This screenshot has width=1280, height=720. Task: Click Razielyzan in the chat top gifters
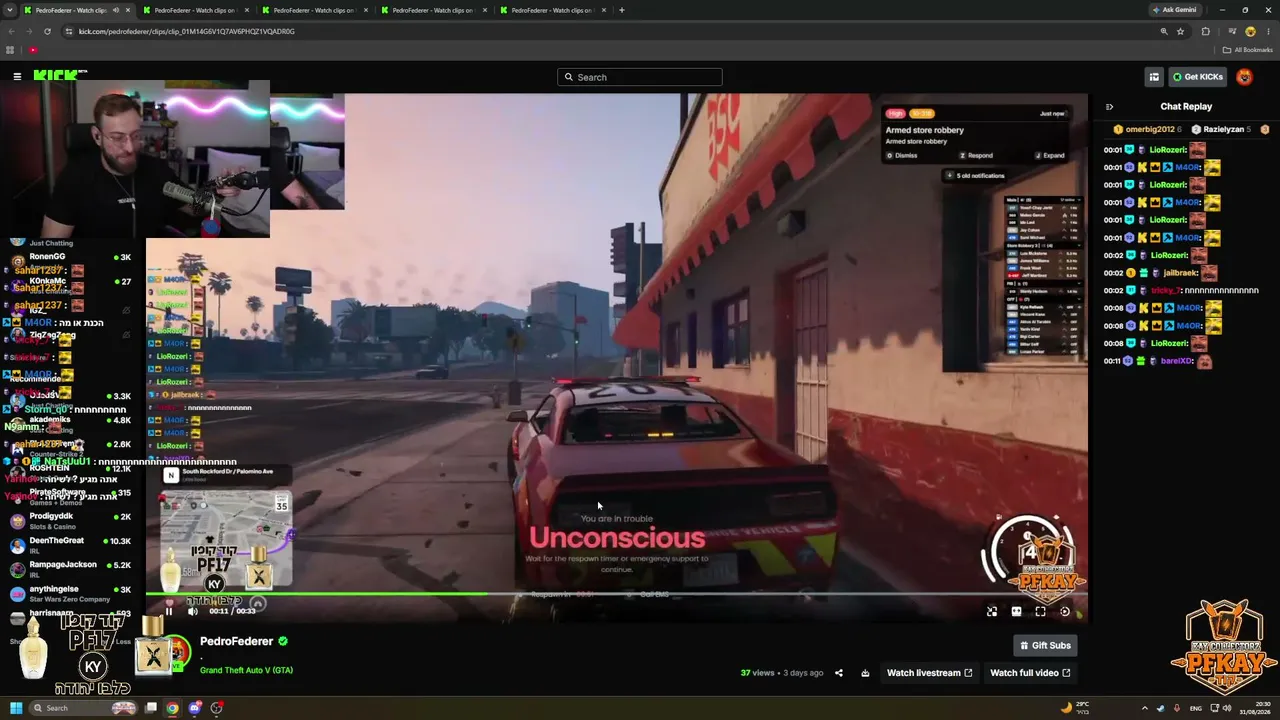click(x=1223, y=129)
